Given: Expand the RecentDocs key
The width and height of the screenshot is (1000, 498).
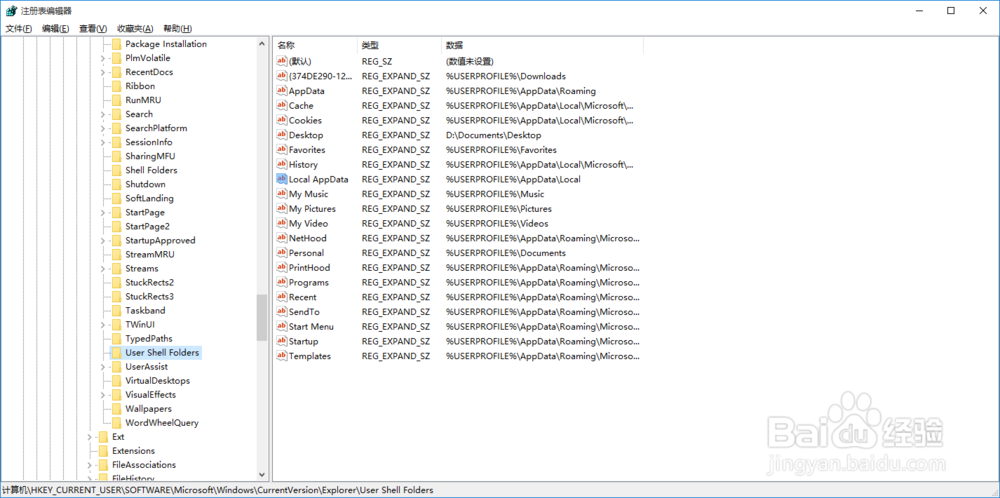Looking at the screenshot, I should (103, 72).
